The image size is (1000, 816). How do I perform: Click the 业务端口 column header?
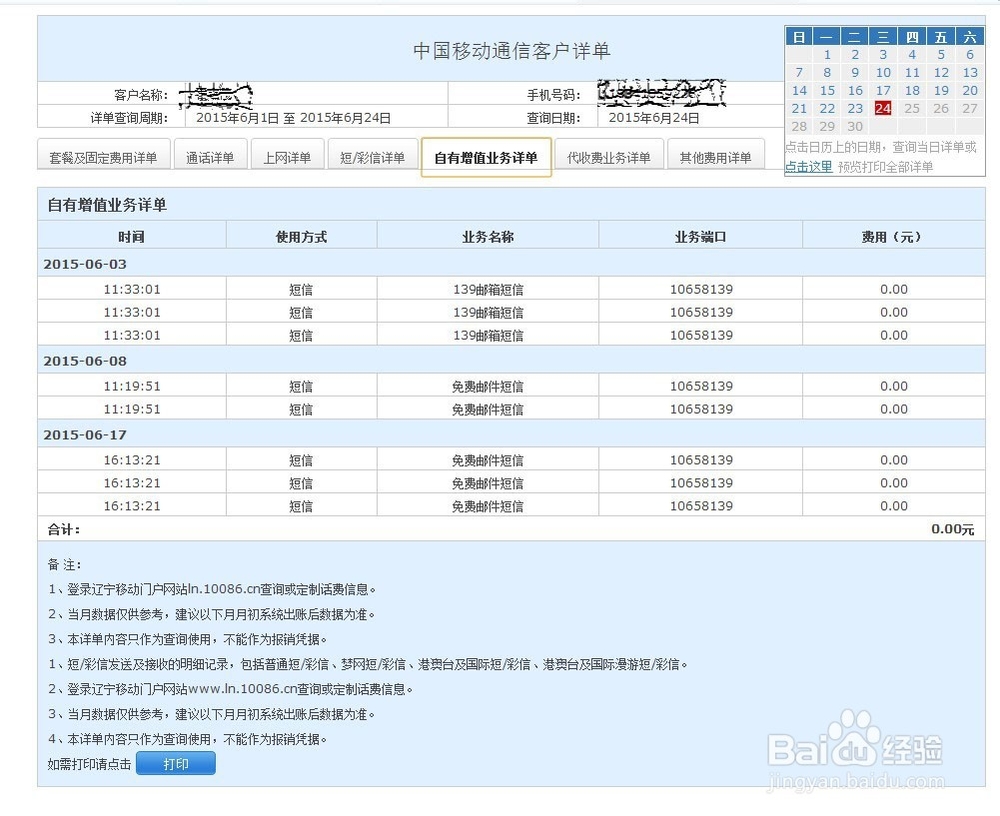[700, 237]
